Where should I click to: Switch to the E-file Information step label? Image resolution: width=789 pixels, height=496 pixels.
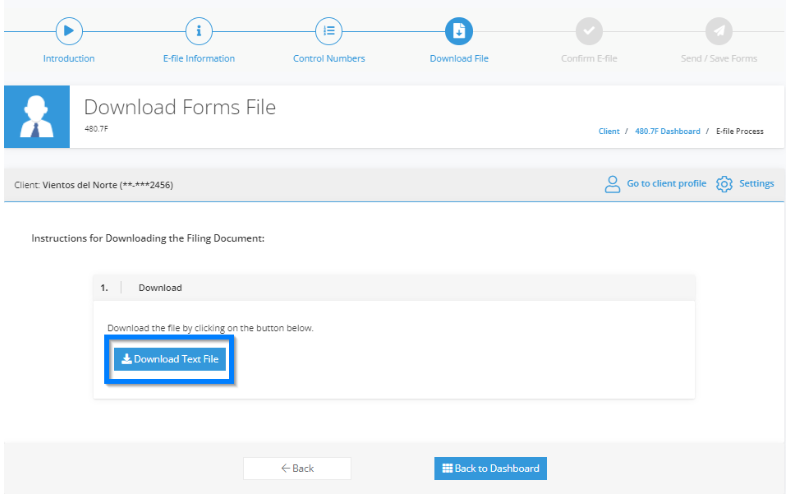point(199,58)
